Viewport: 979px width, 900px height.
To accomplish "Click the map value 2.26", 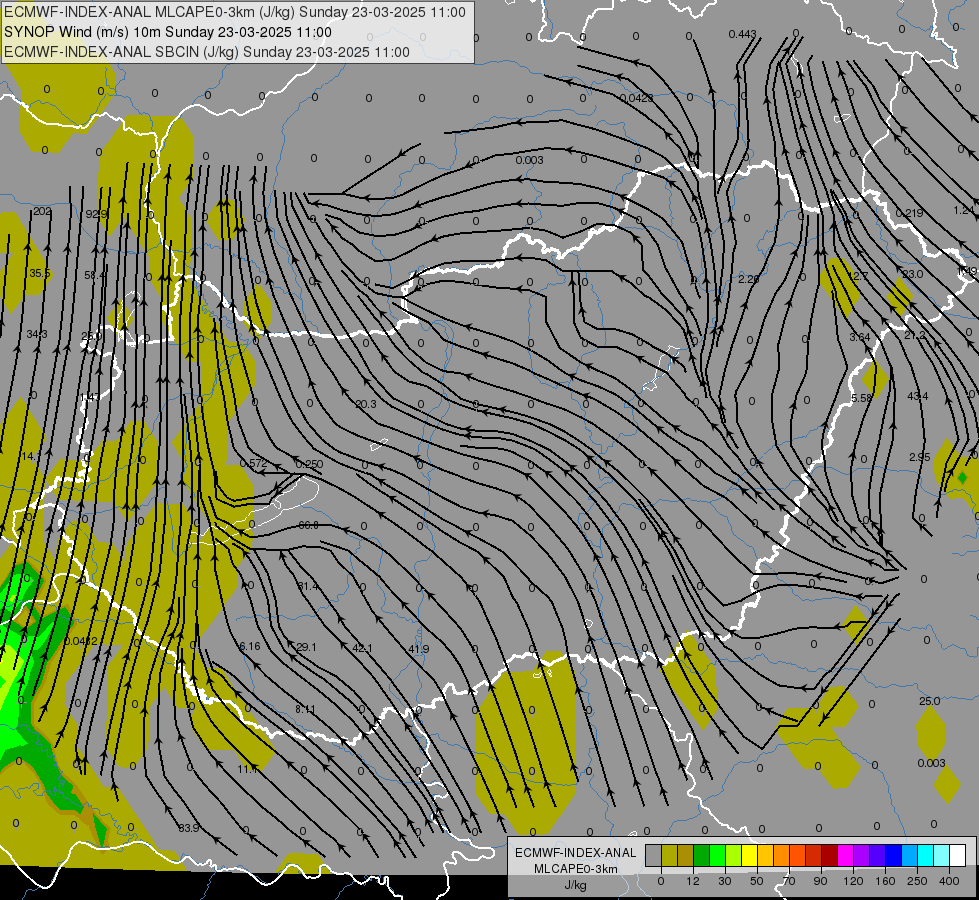I will (x=748, y=279).
